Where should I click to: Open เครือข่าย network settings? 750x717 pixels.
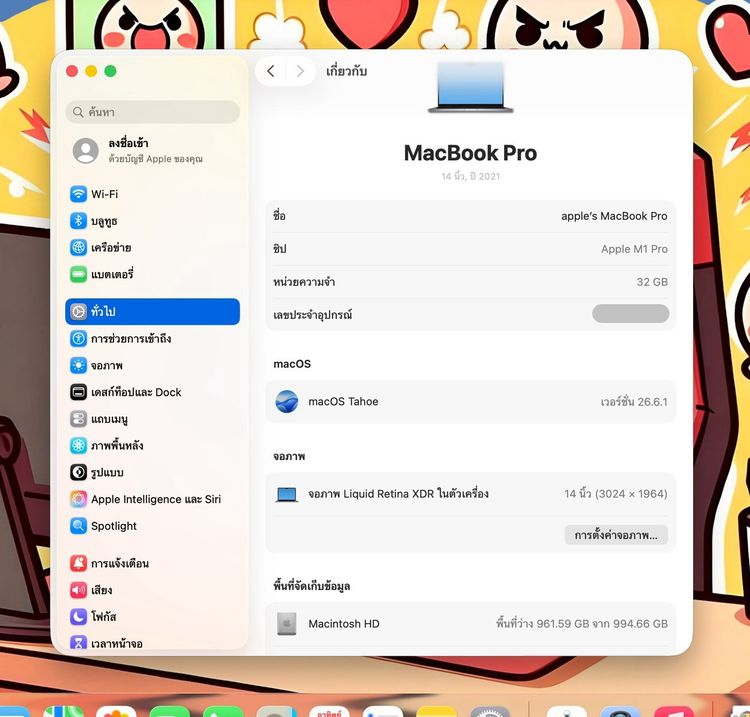(152, 248)
